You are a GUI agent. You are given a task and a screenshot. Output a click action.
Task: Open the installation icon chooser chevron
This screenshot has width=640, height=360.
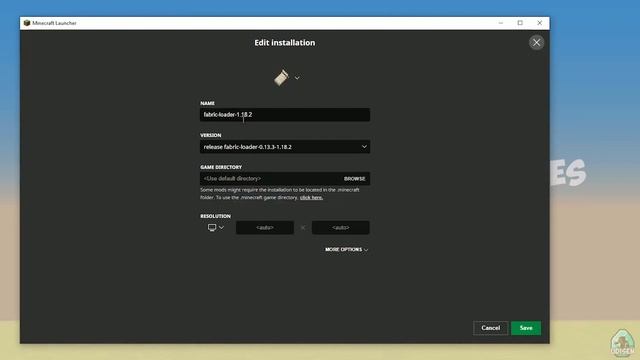(x=297, y=78)
